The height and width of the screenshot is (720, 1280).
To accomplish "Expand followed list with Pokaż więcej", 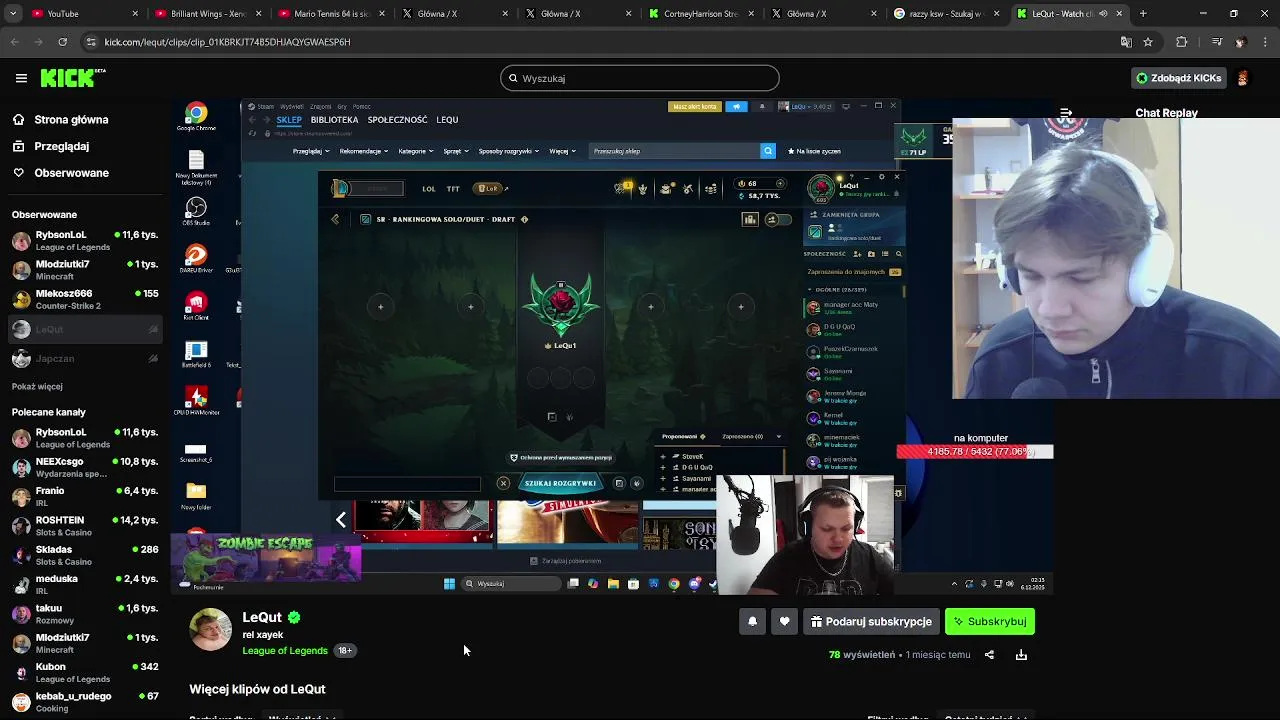I will click(x=37, y=387).
